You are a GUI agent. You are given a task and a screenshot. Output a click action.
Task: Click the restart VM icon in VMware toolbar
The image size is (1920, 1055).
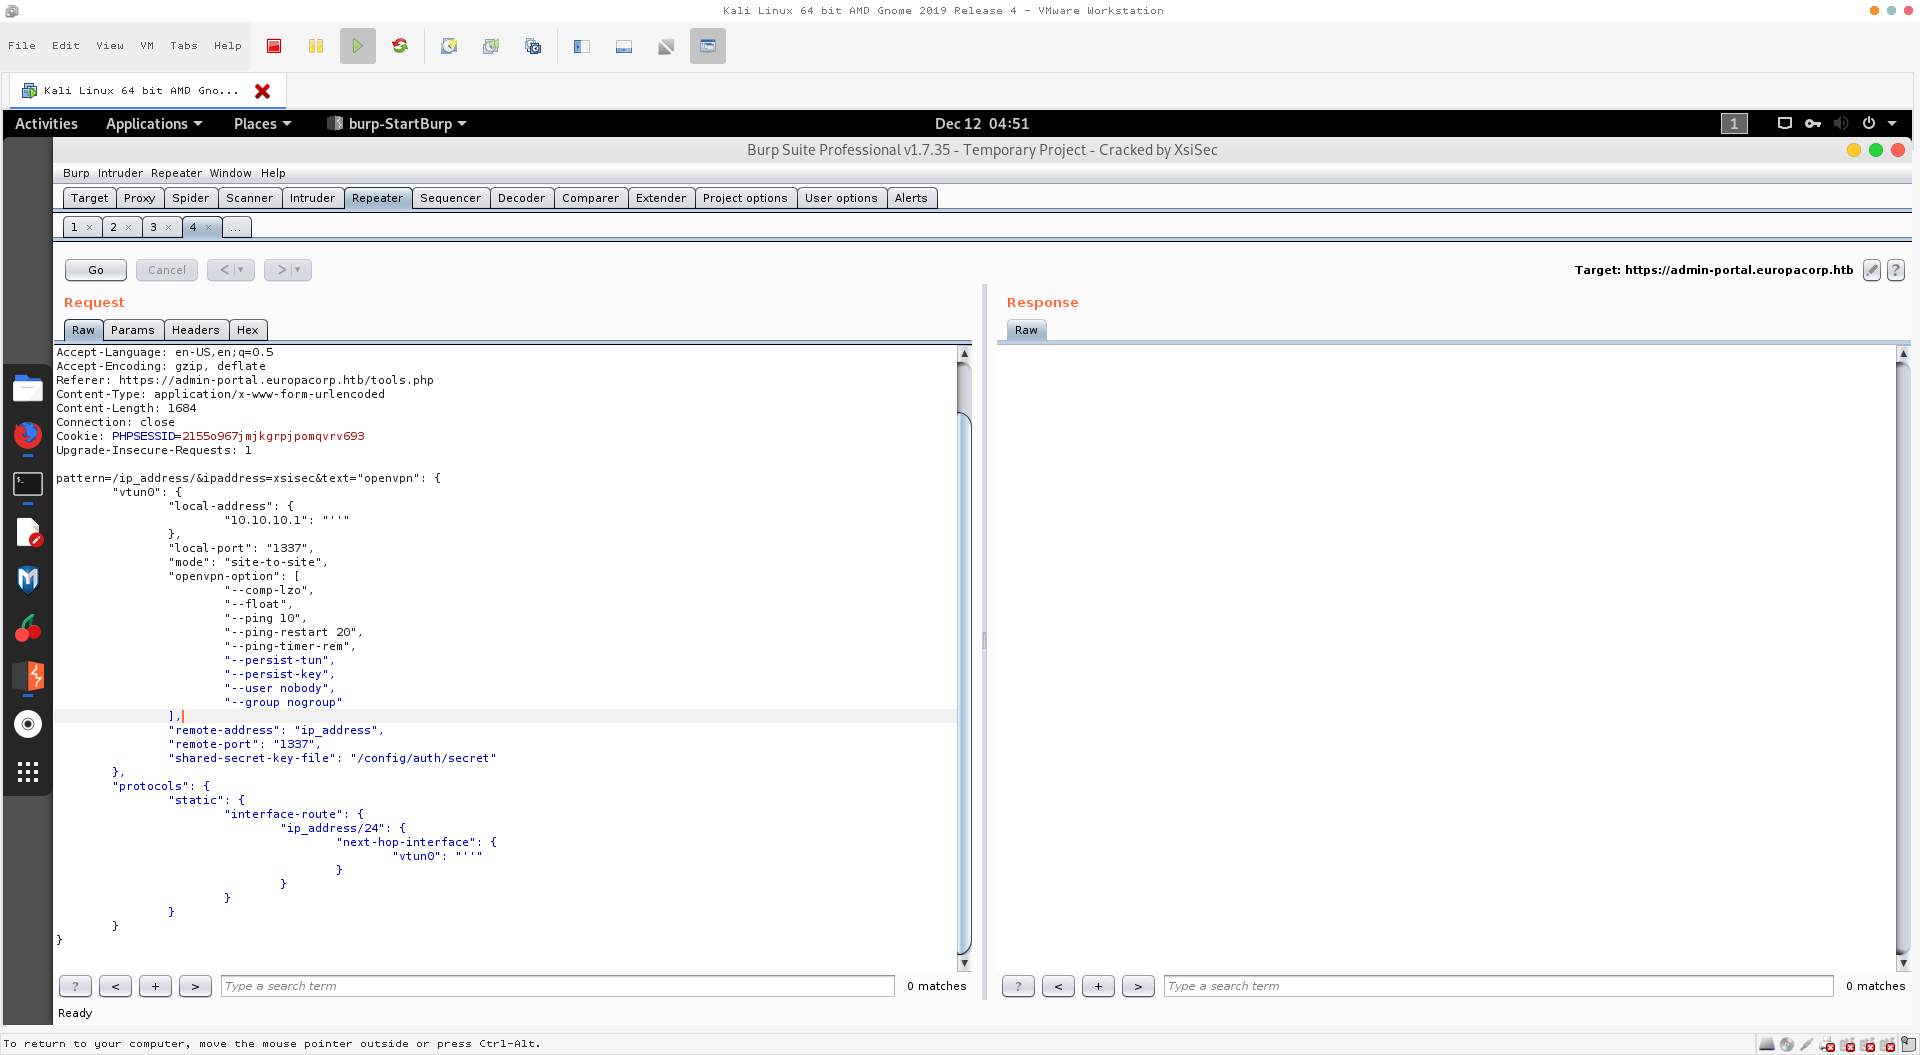tap(400, 46)
